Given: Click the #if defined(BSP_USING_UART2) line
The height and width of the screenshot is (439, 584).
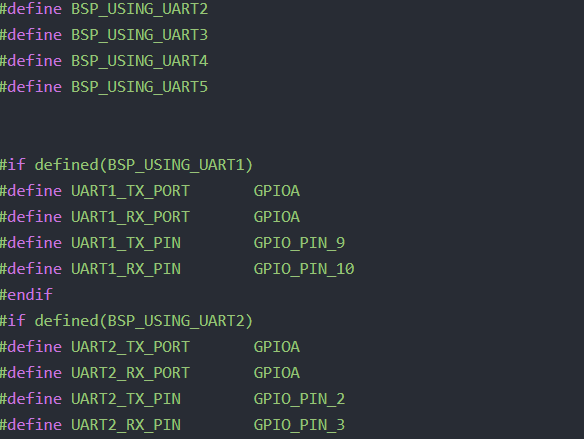Looking at the screenshot, I should [126, 321].
